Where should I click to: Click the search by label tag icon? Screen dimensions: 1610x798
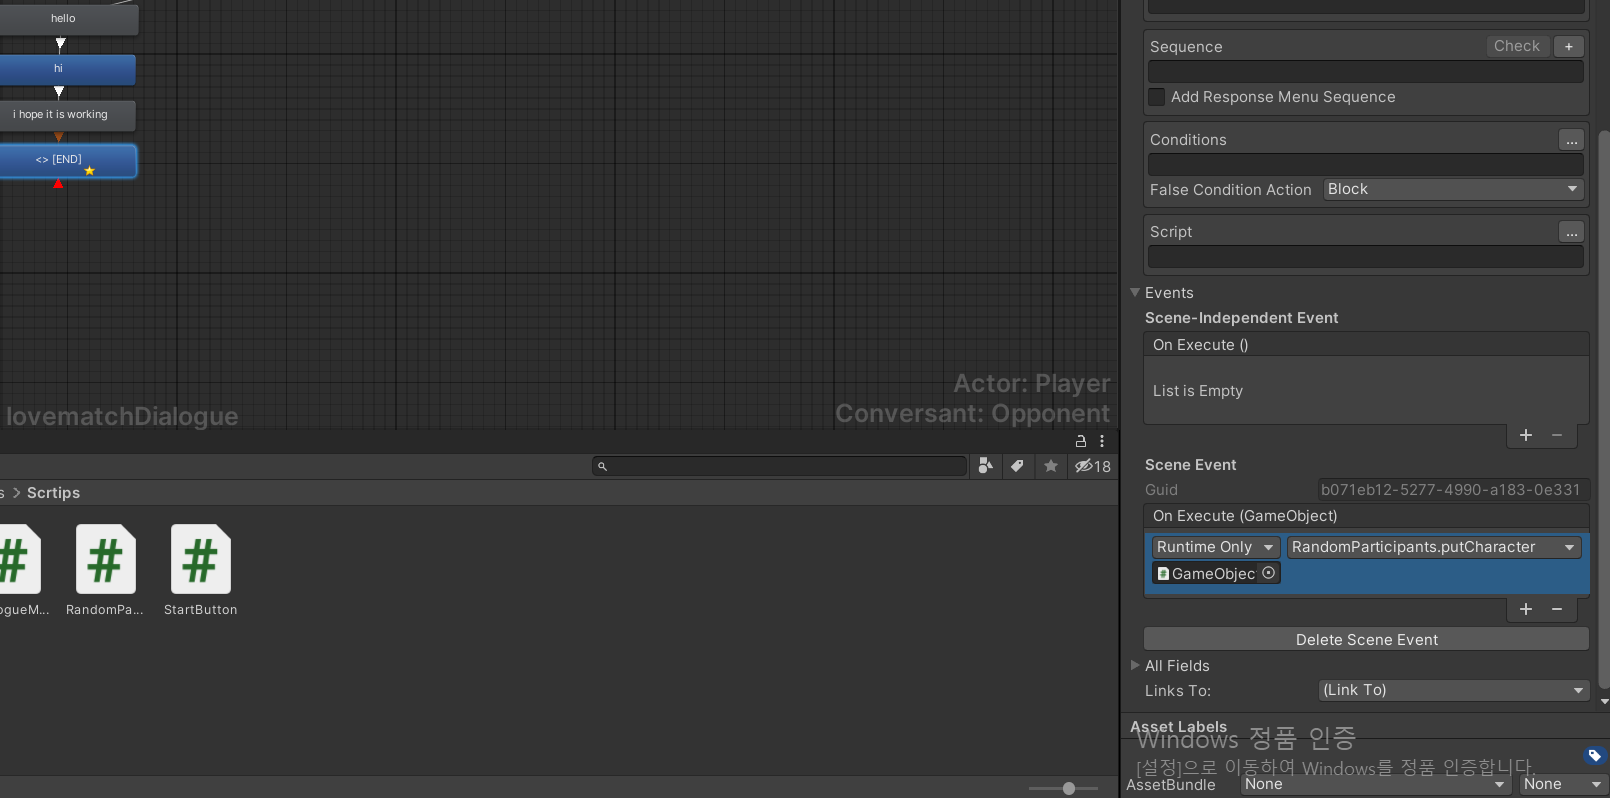click(1017, 466)
